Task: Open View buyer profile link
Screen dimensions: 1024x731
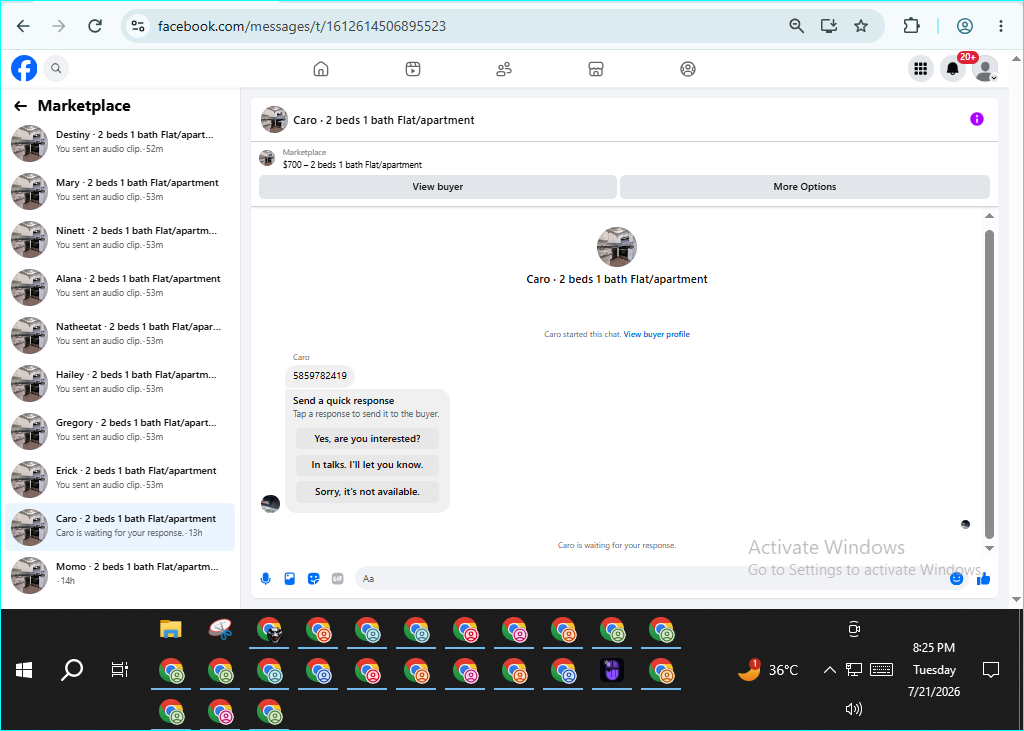Action: point(656,334)
